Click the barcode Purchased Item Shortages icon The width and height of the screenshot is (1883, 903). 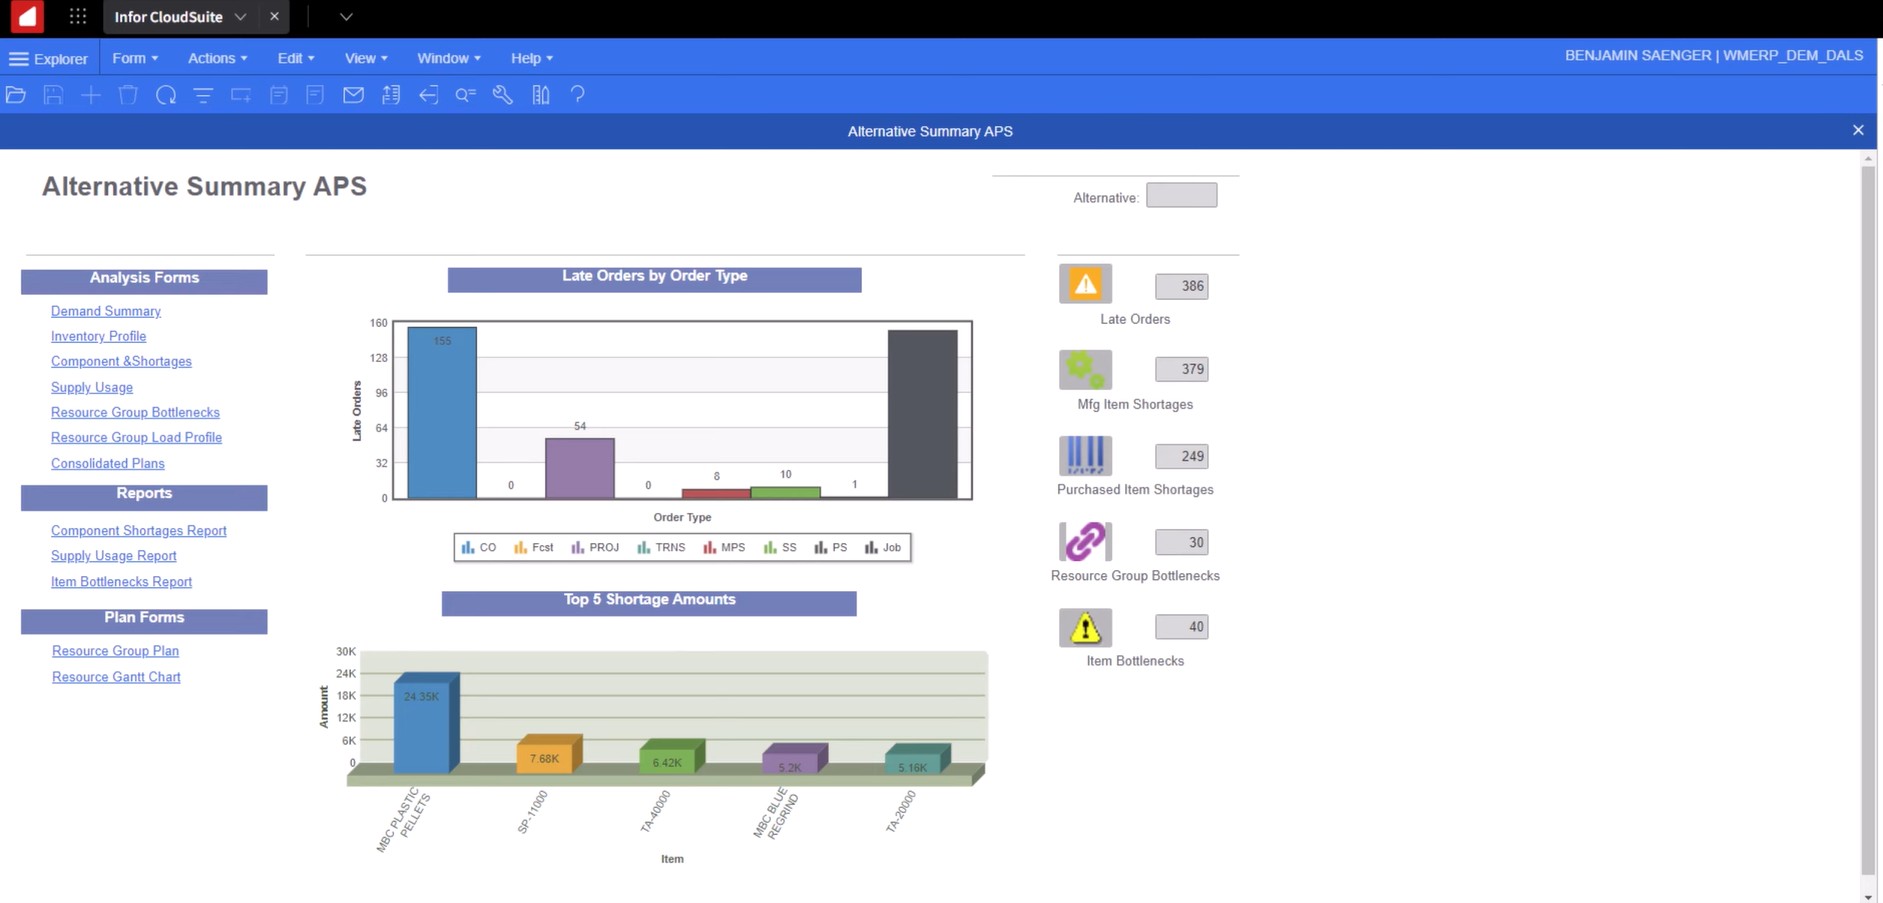click(1085, 455)
